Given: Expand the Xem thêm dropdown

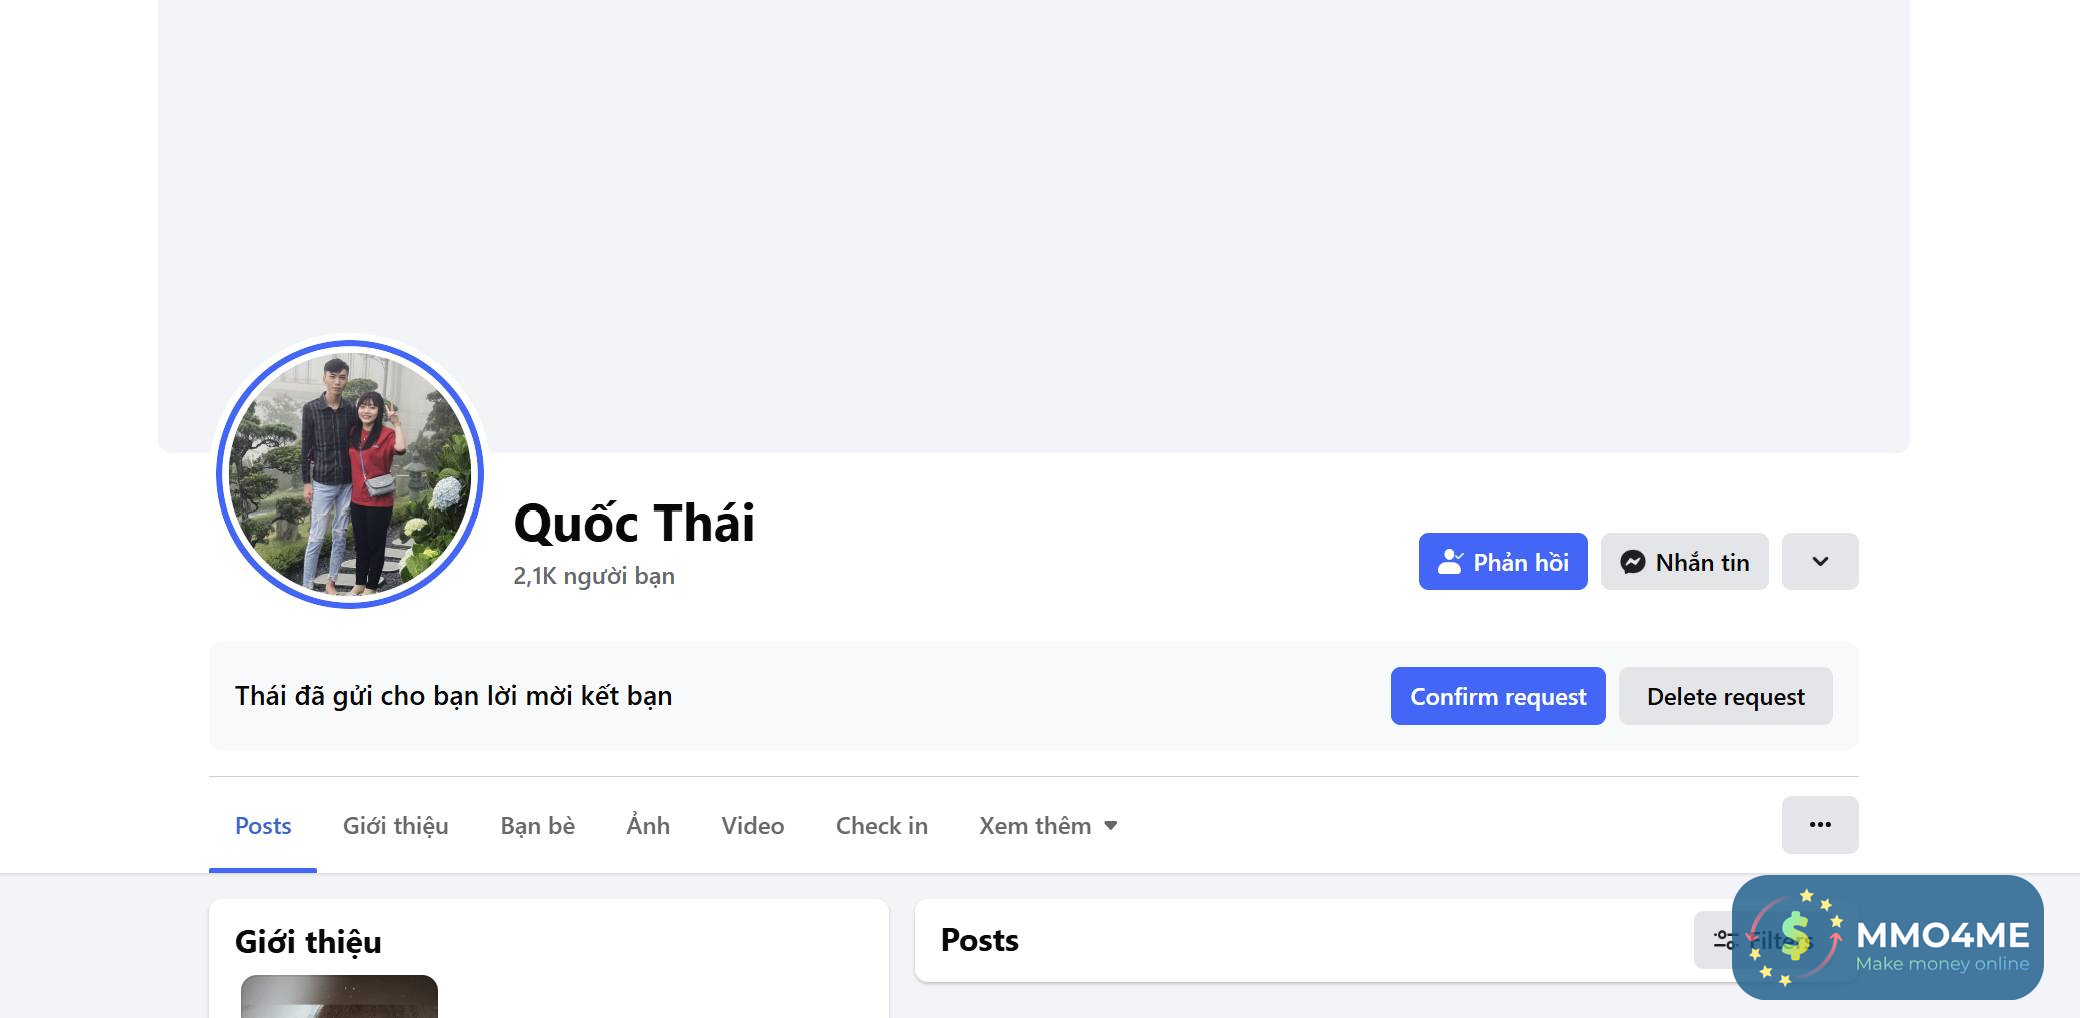Looking at the screenshot, I should click(x=1047, y=826).
